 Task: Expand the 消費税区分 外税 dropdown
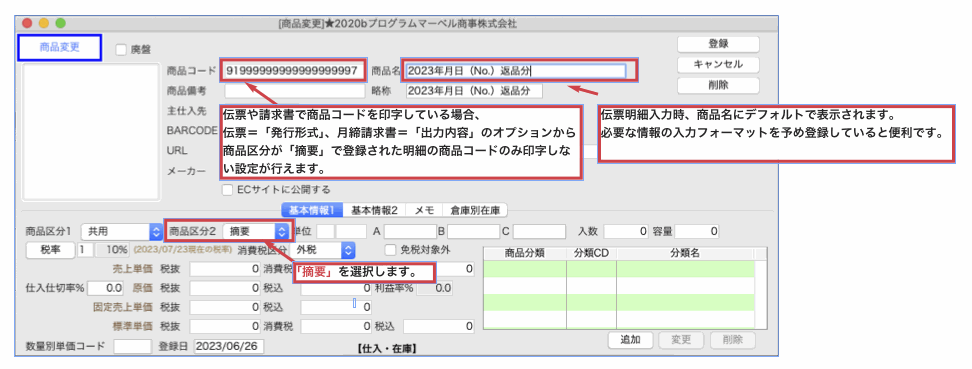pos(324,251)
